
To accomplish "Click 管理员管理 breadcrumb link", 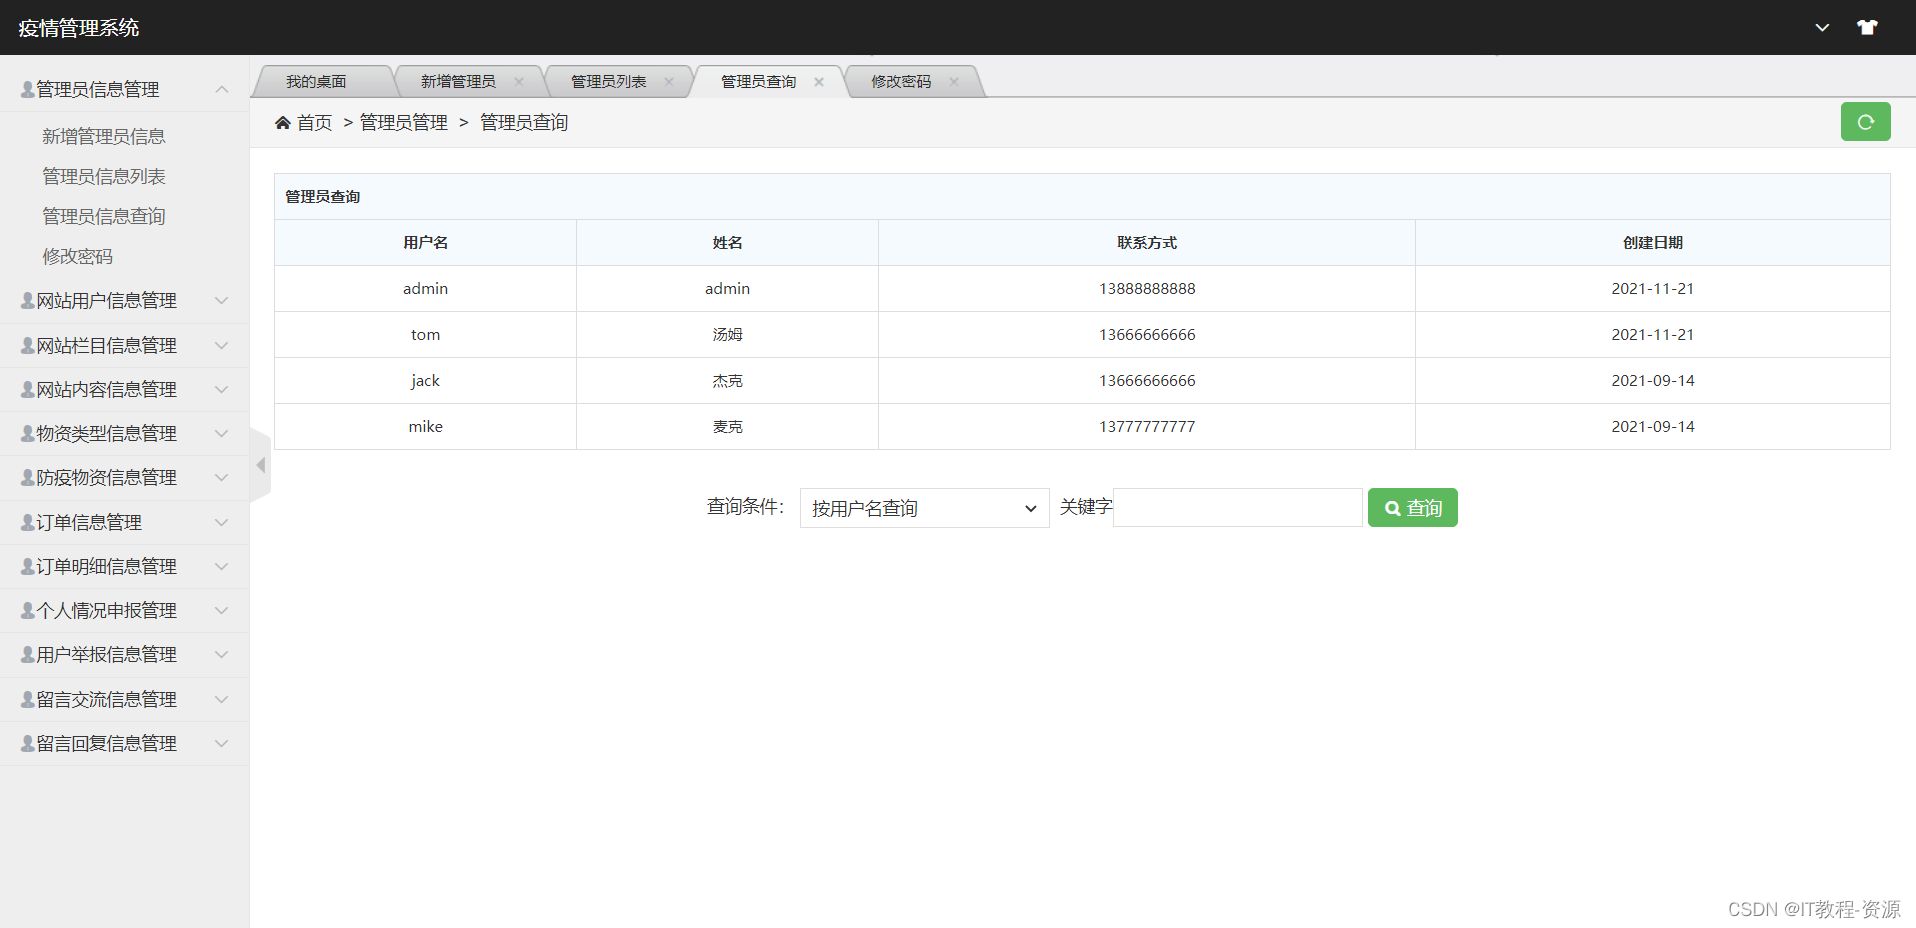I will coord(404,122).
